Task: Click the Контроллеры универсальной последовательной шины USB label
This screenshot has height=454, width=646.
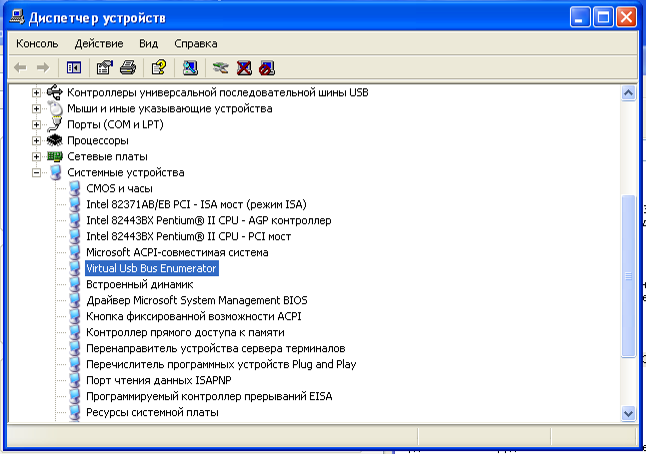Action: [218, 92]
